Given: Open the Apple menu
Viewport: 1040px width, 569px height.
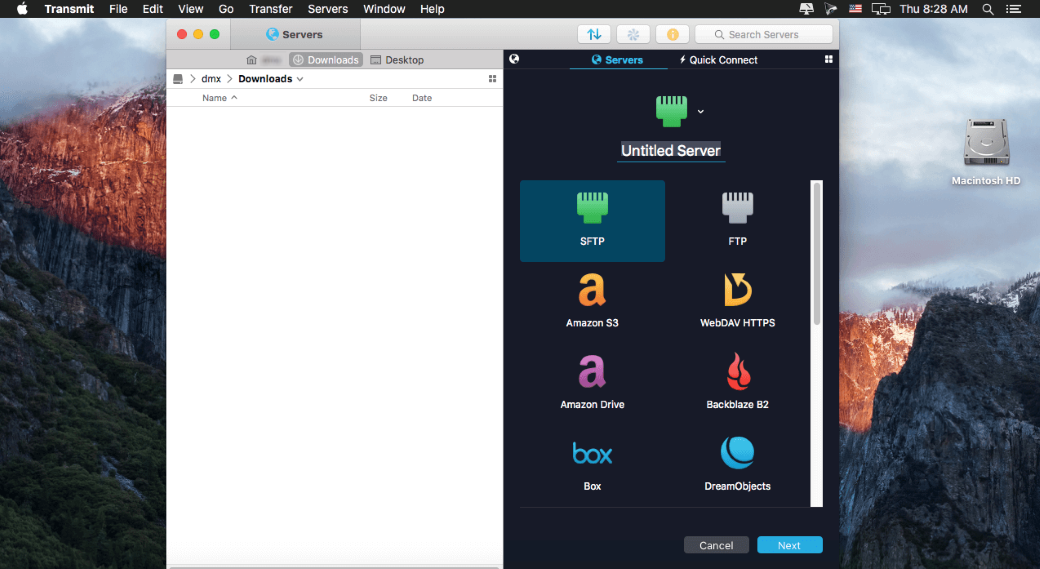Looking at the screenshot, I should 22,9.
